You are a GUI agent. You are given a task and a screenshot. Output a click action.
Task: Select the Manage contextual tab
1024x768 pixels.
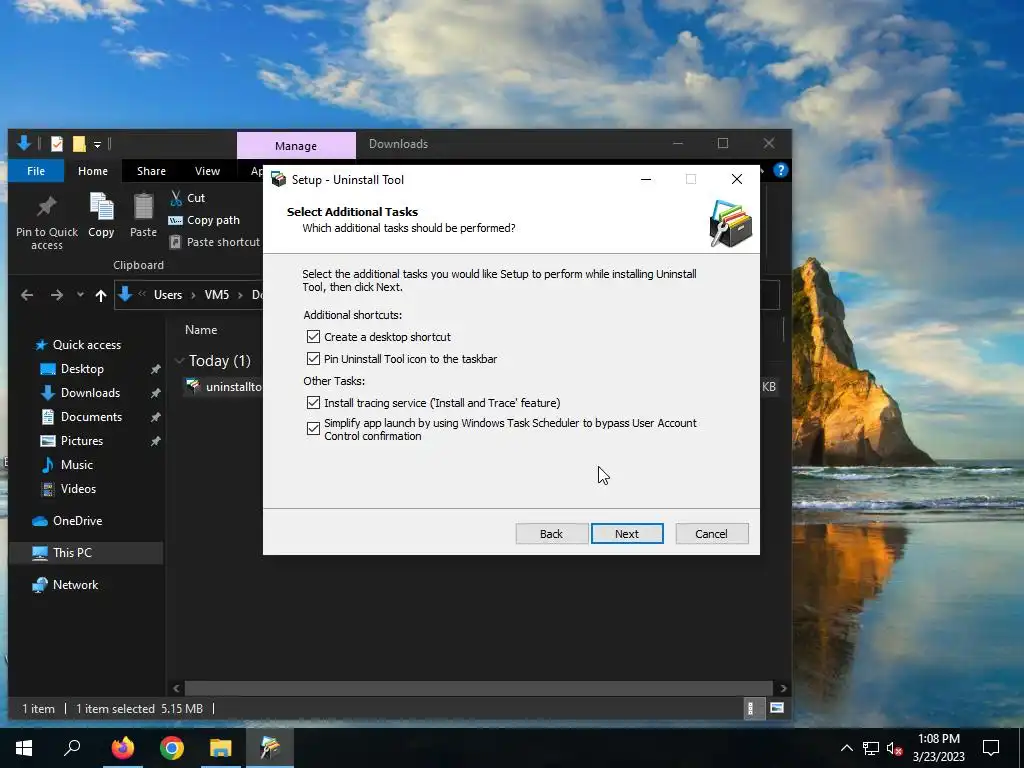click(x=296, y=146)
